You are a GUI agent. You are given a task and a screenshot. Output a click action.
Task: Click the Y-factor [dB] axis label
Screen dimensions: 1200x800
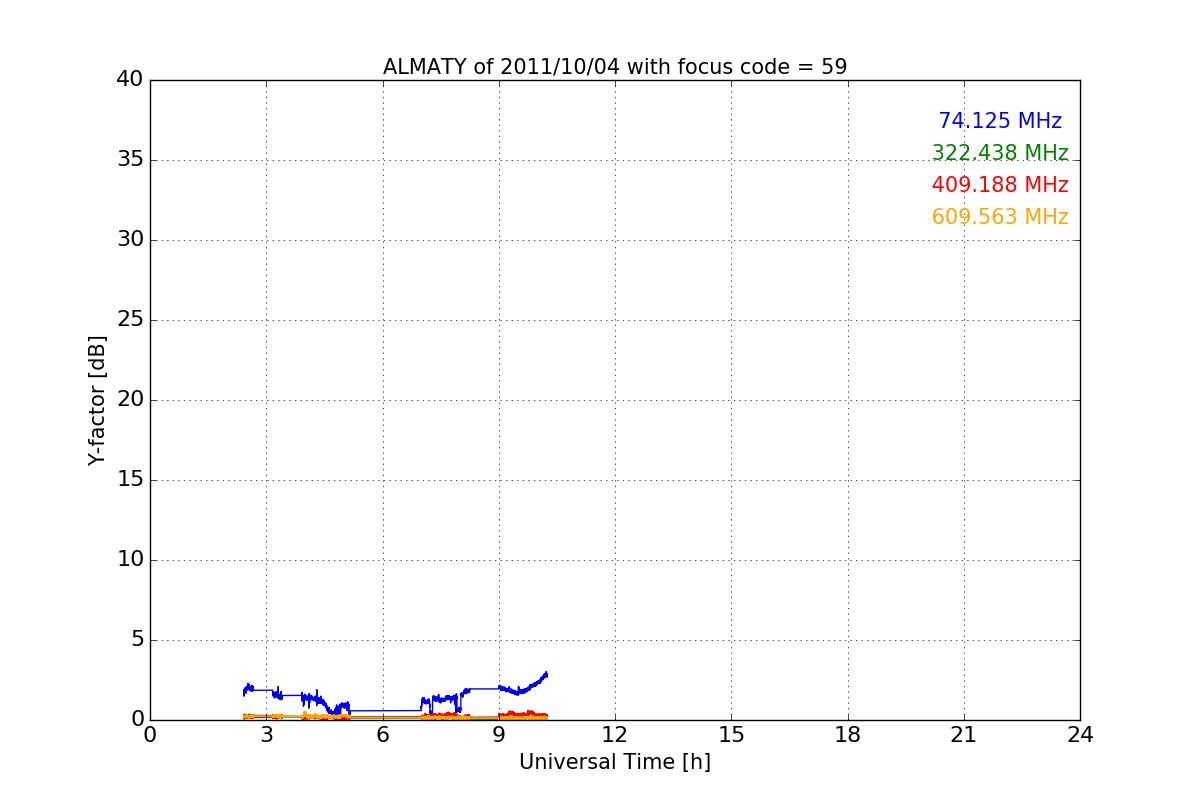click(97, 400)
